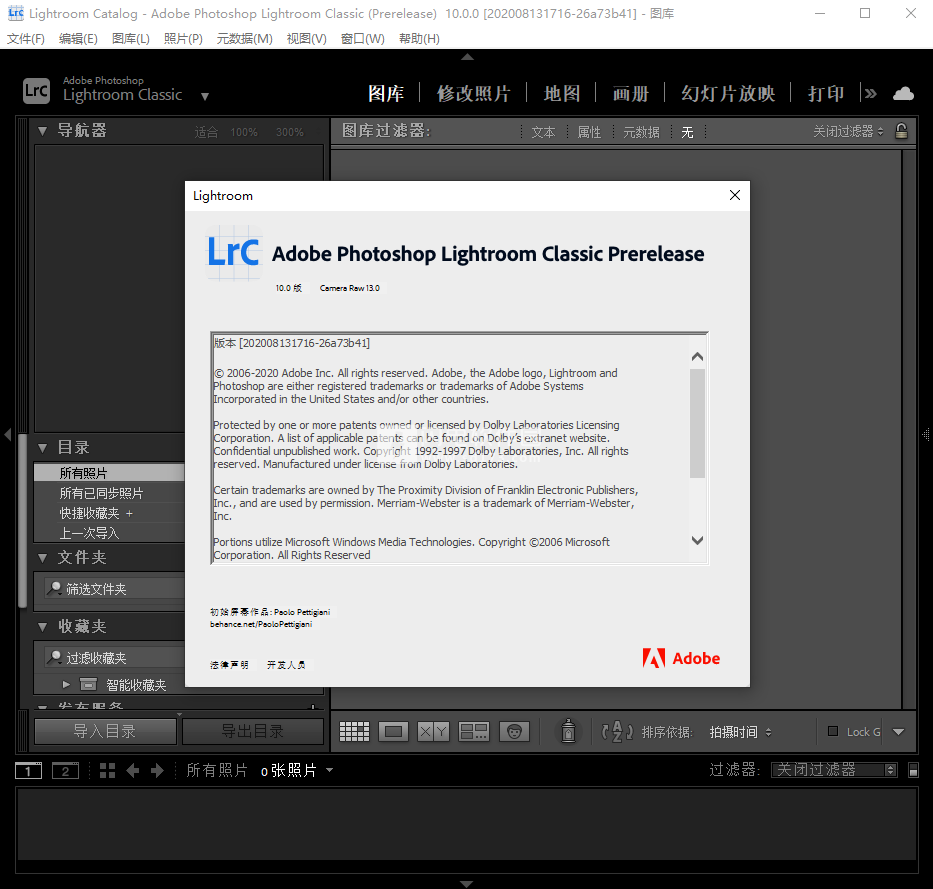This screenshot has height=889, width=933.
Task: Click the 导入目录 button
Action: 105,731
